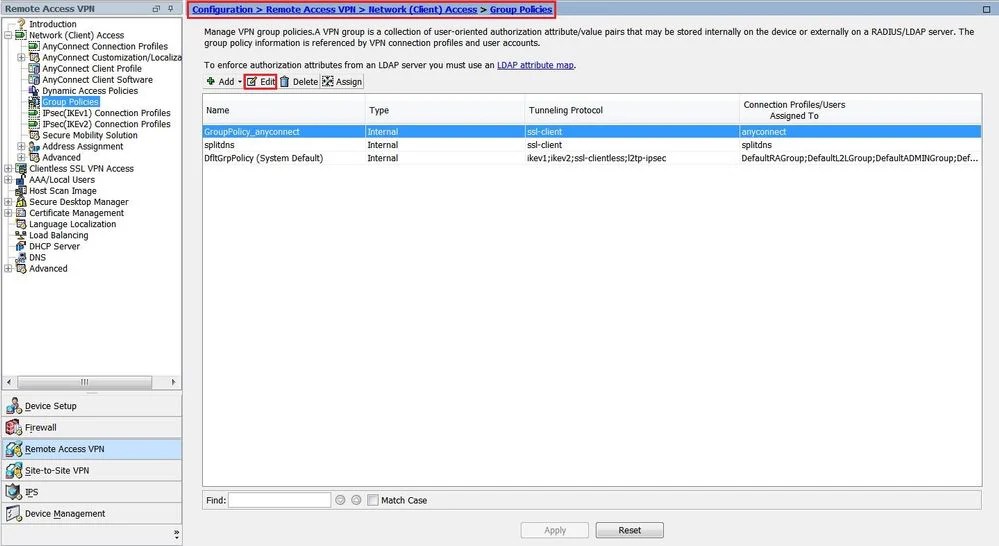Select splitdns group policy row
Viewport: 999px width, 546px height.
[592, 145]
